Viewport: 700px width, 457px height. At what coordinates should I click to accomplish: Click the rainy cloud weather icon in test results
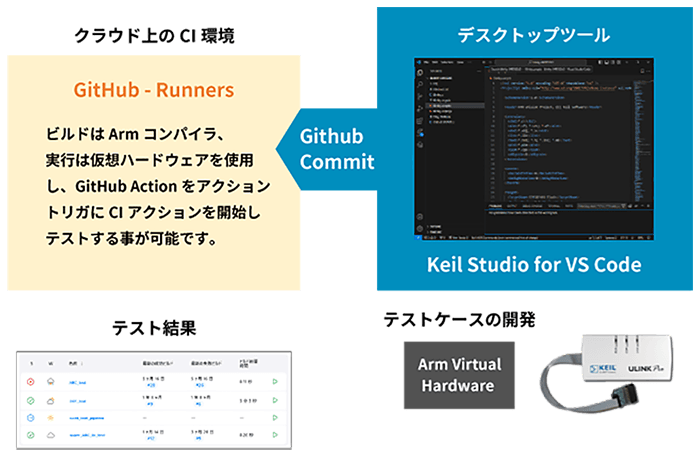(51, 382)
